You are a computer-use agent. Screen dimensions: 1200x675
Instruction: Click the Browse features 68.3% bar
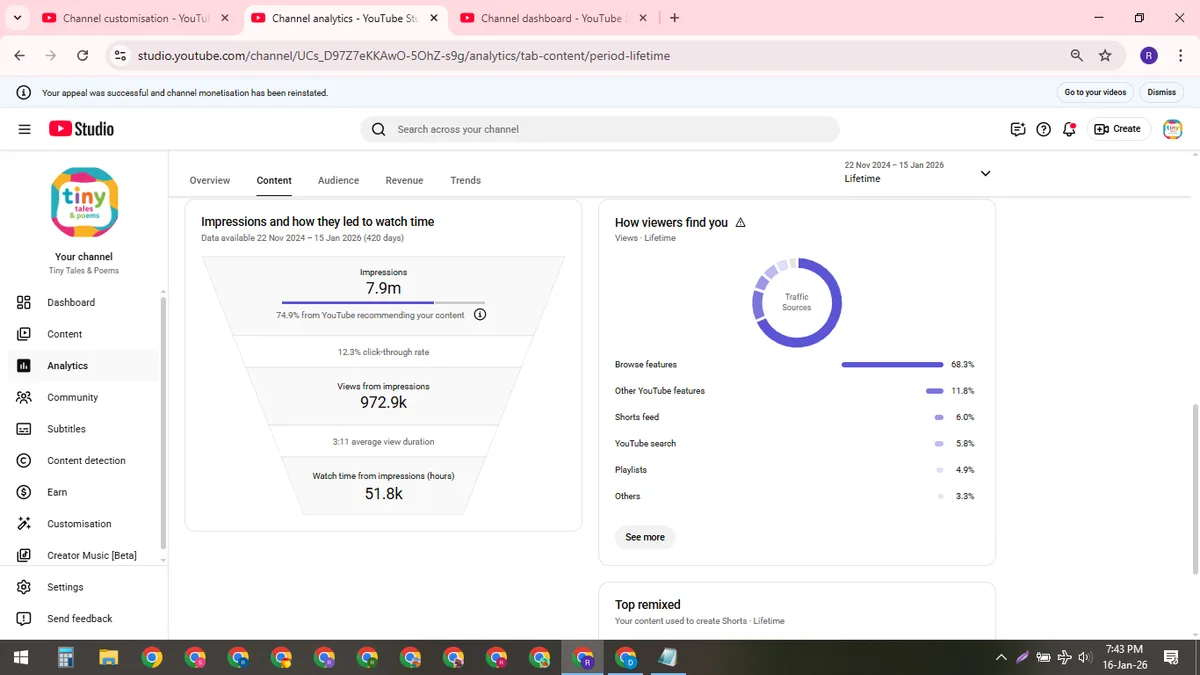click(892, 365)
